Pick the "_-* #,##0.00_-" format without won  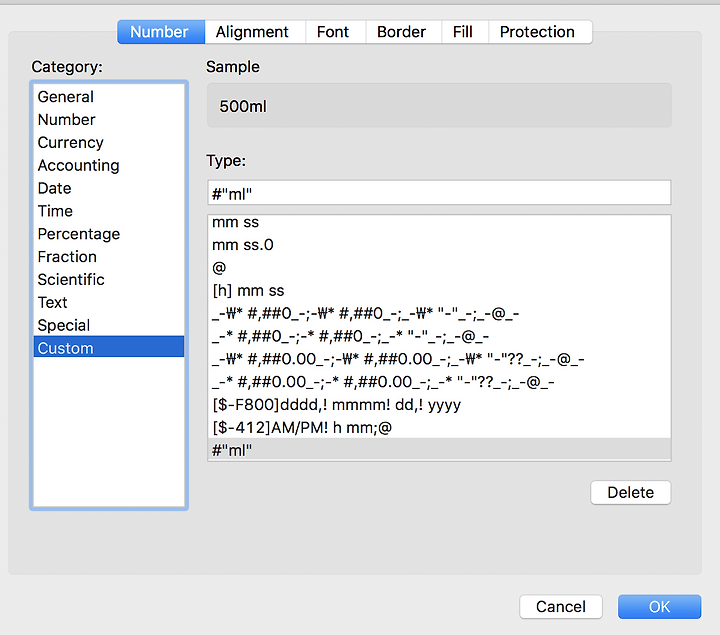click(x=439, y=382)
